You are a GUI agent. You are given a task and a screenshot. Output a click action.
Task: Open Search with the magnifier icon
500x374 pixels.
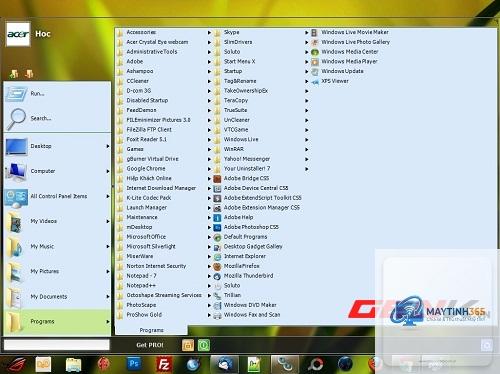[16, 119]
